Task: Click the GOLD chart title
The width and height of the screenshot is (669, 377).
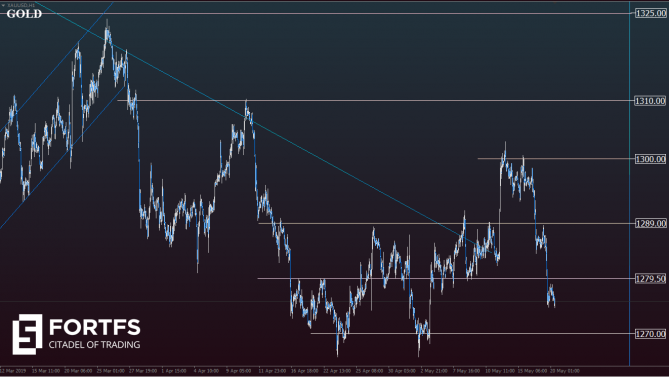Action: pyautogui.click(x=24, y=14)
